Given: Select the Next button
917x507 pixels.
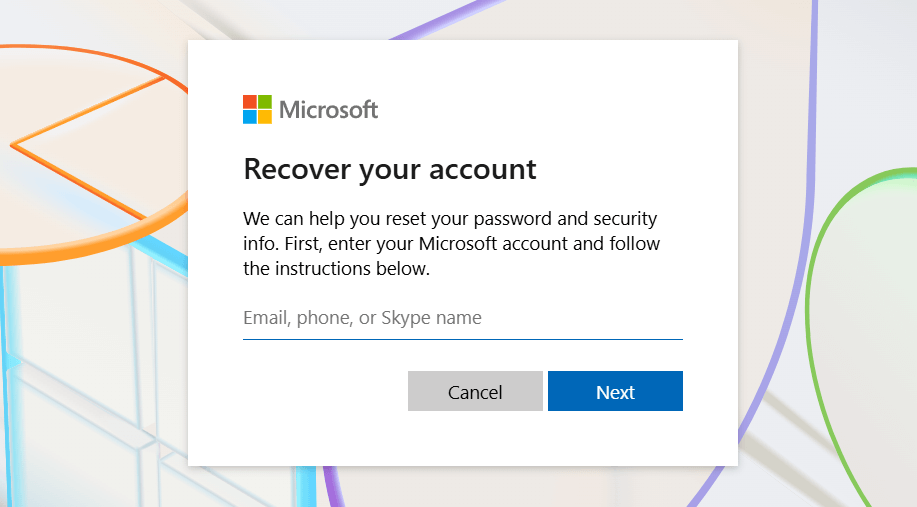Looking at the screenshot, I should (x=615, y=391).
